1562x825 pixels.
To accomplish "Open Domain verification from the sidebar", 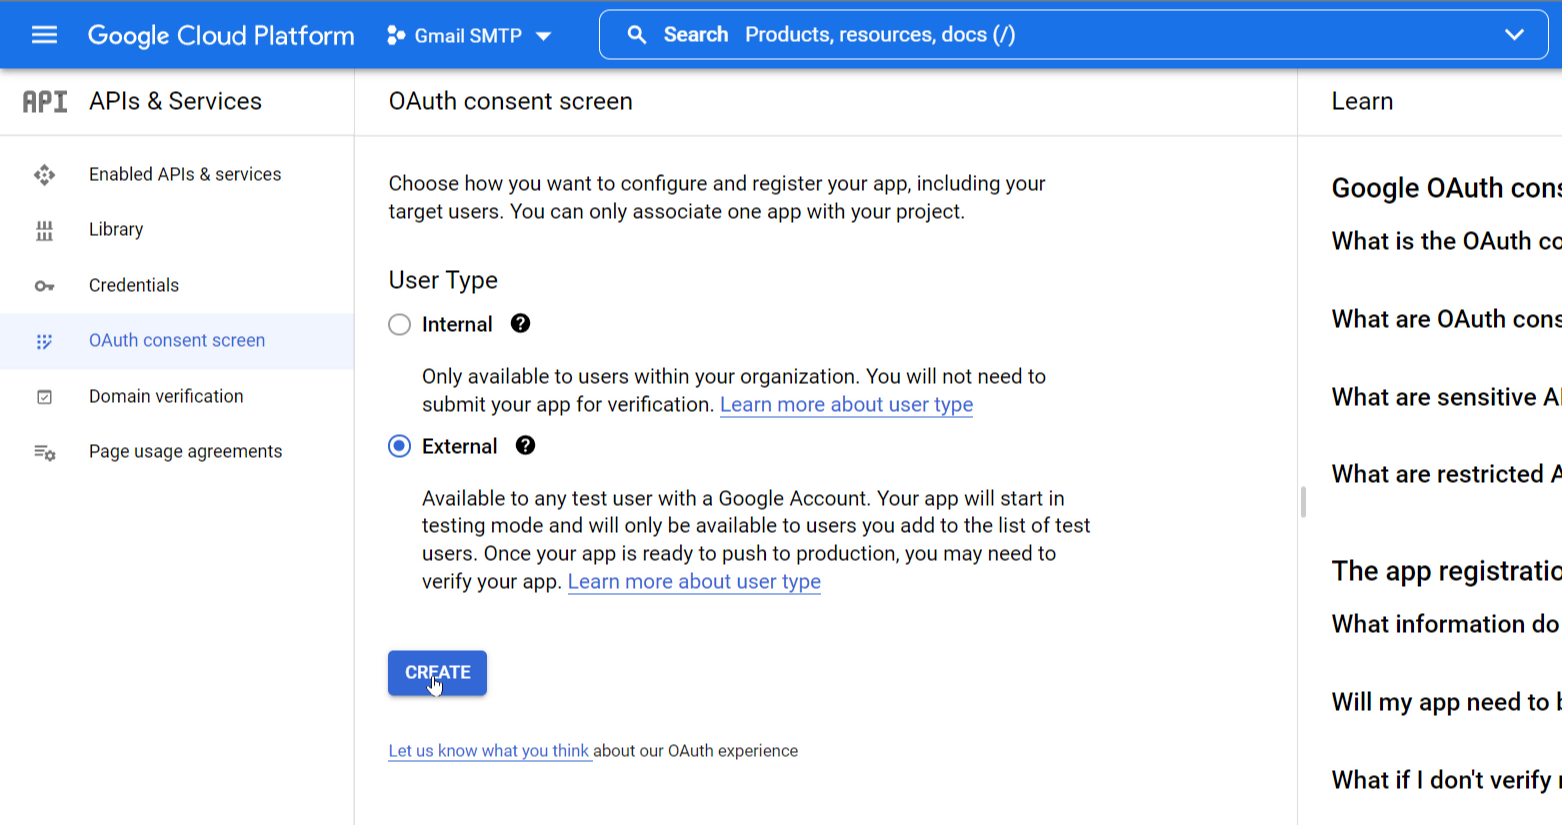I will coord(165,396).
